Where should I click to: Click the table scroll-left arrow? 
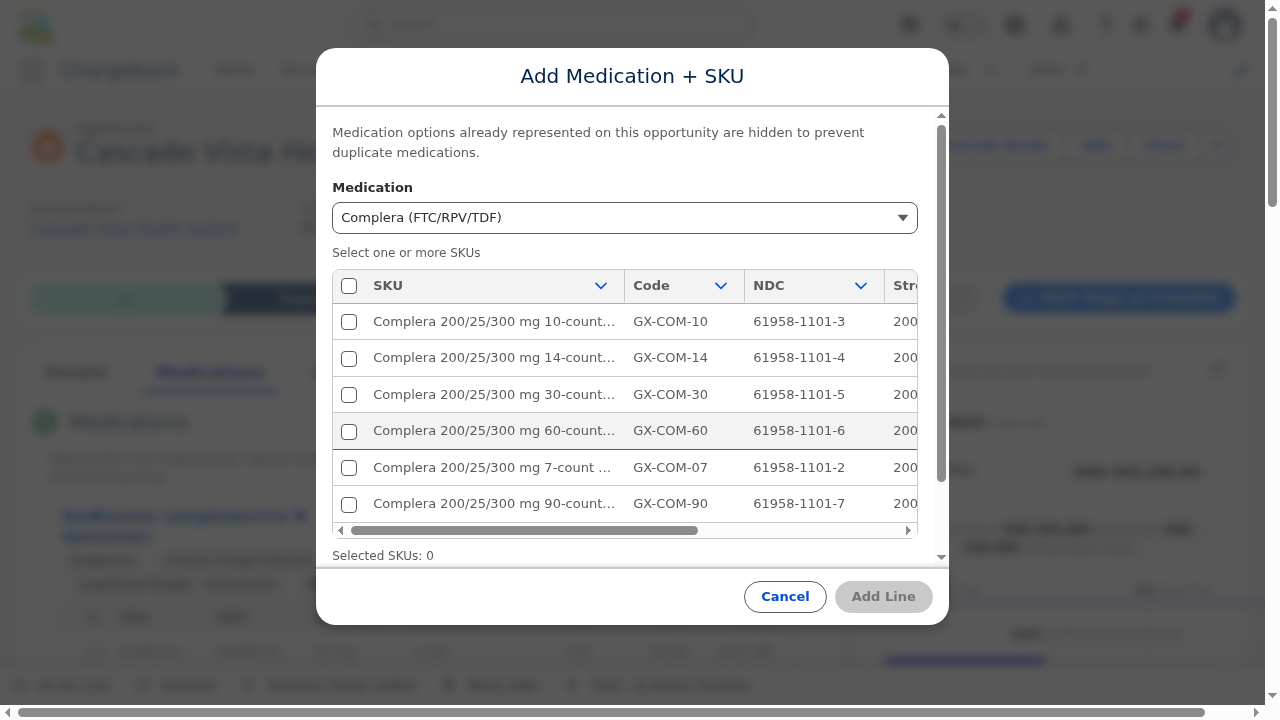pos(341,530)
